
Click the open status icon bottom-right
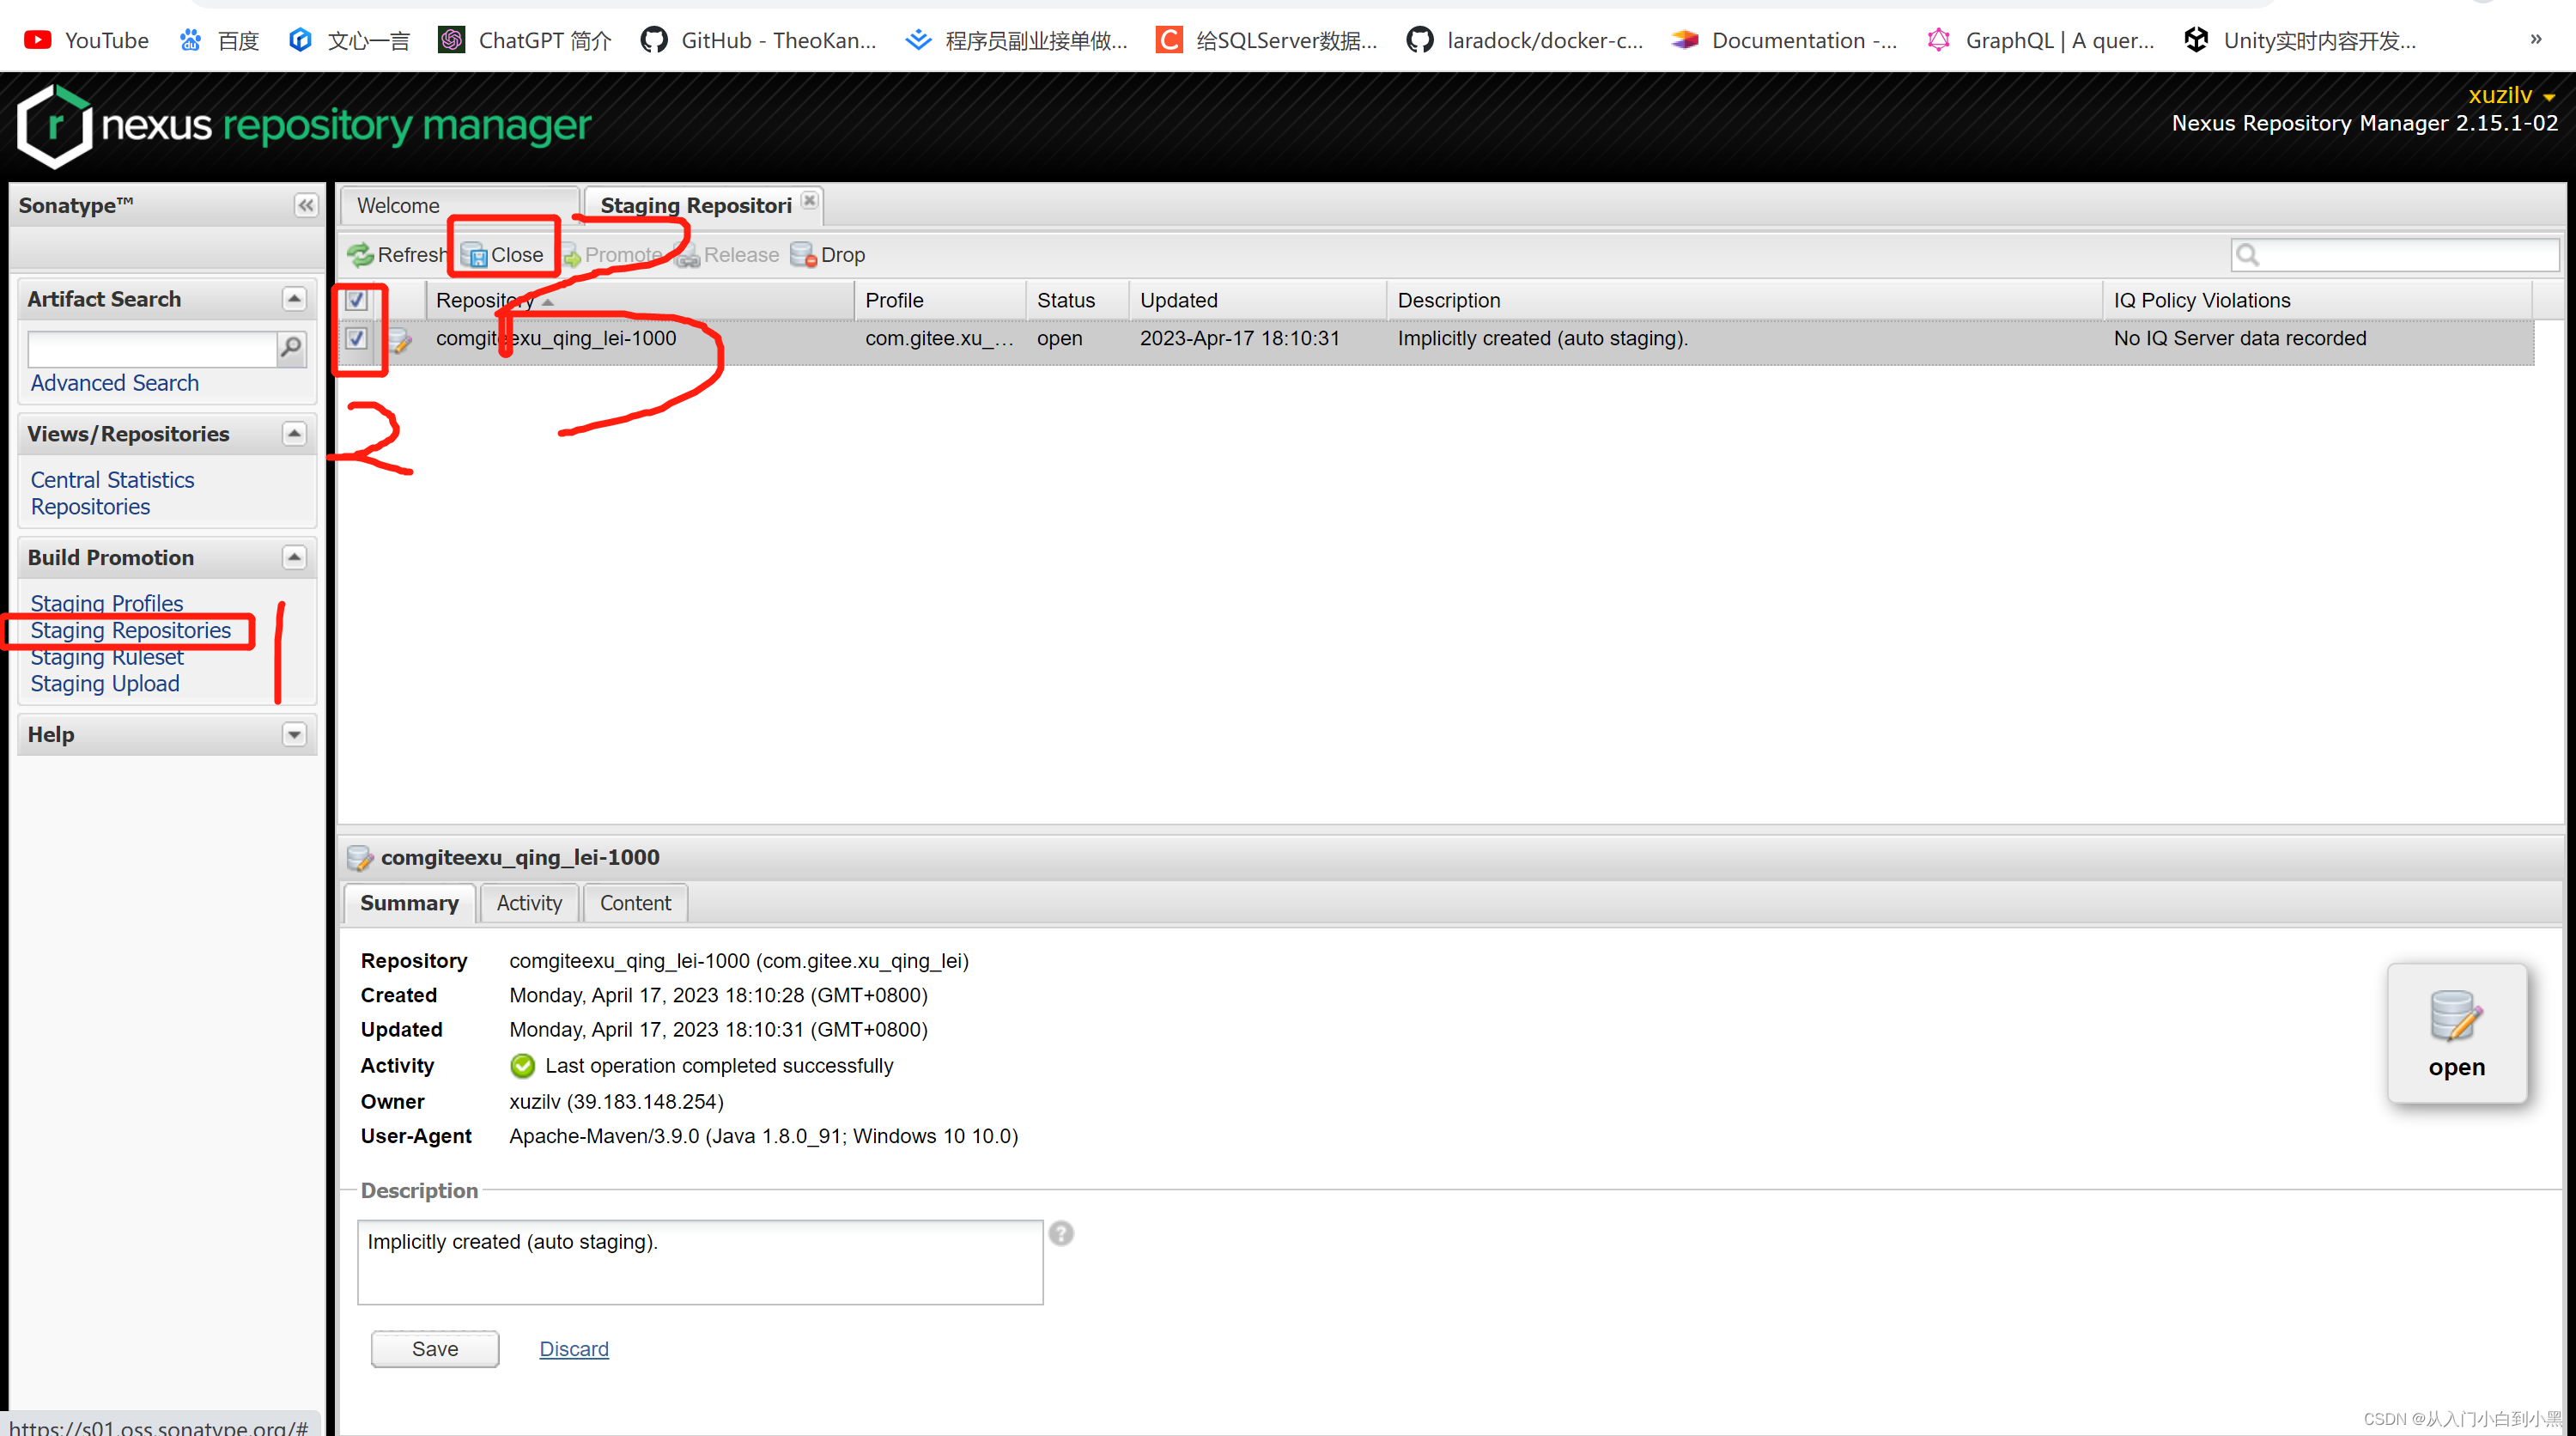click(x=2454, y=1035)
